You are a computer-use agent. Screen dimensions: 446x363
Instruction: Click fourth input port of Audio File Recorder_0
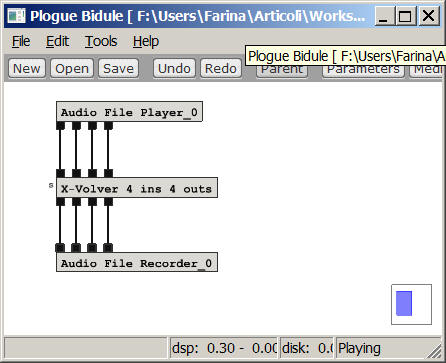108,248
